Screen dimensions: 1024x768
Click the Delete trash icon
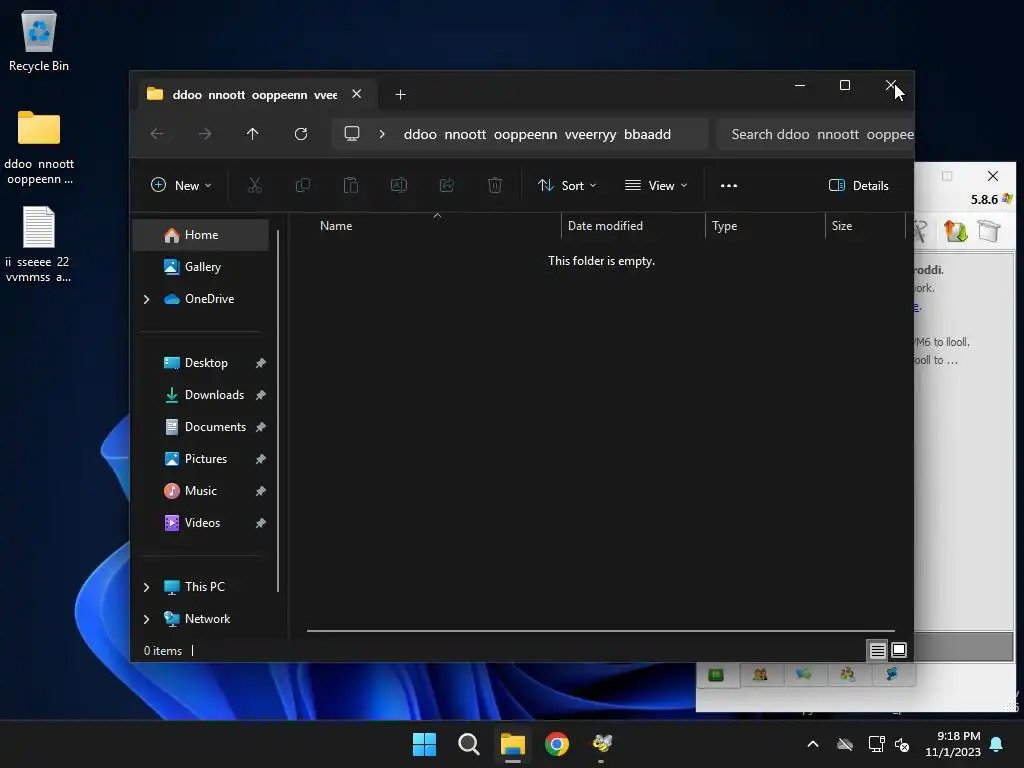495,185
